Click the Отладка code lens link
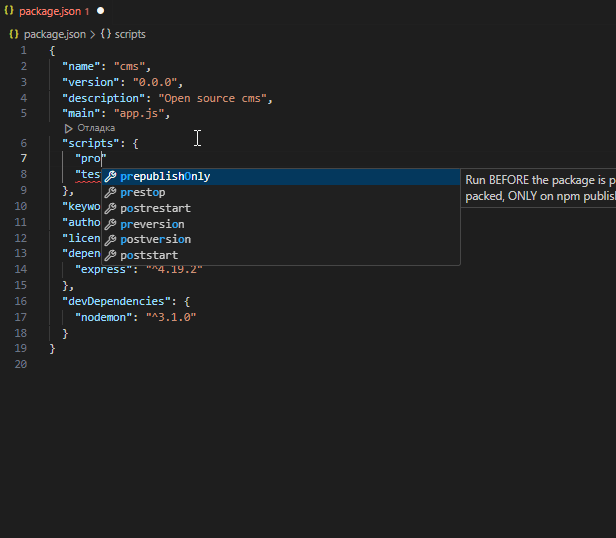 pos(96,128)
